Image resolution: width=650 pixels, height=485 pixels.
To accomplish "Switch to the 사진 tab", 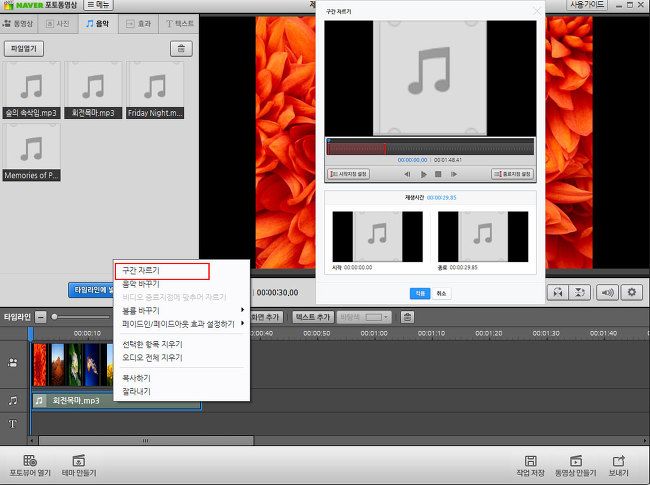I will pos(58,24).
